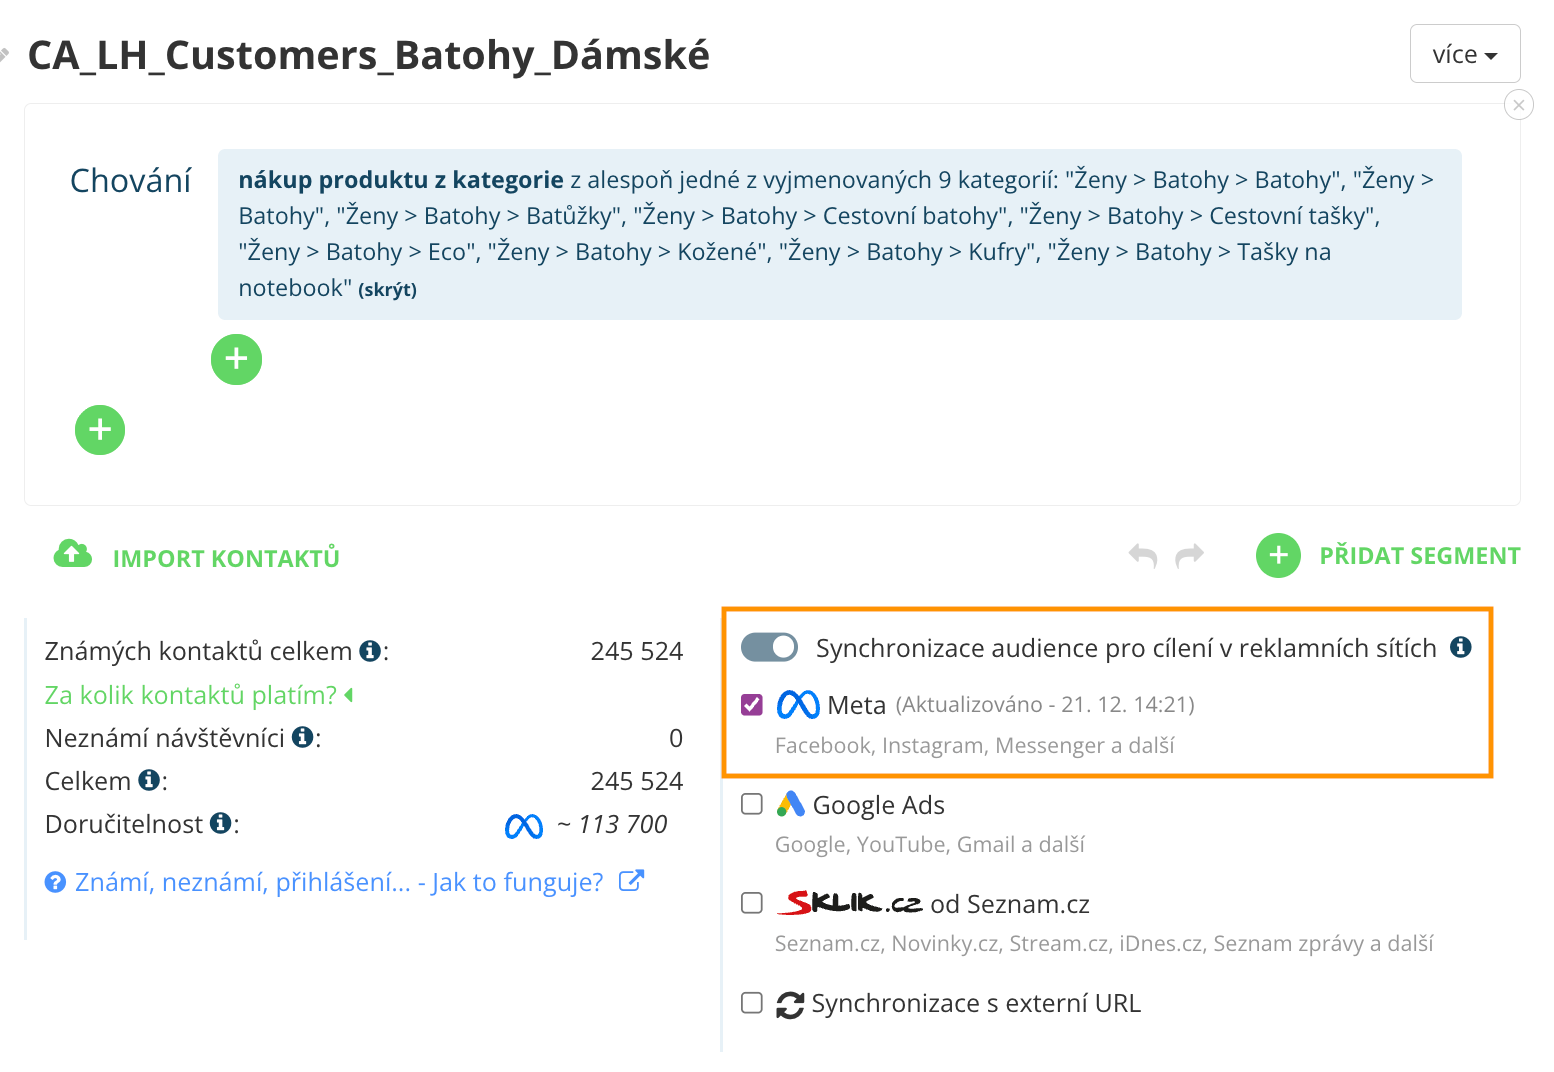Click the circular sync icon for externí URL
Image resolution: width=1554 pixels, height=1072 pixels.
(x=790, y=1003)
